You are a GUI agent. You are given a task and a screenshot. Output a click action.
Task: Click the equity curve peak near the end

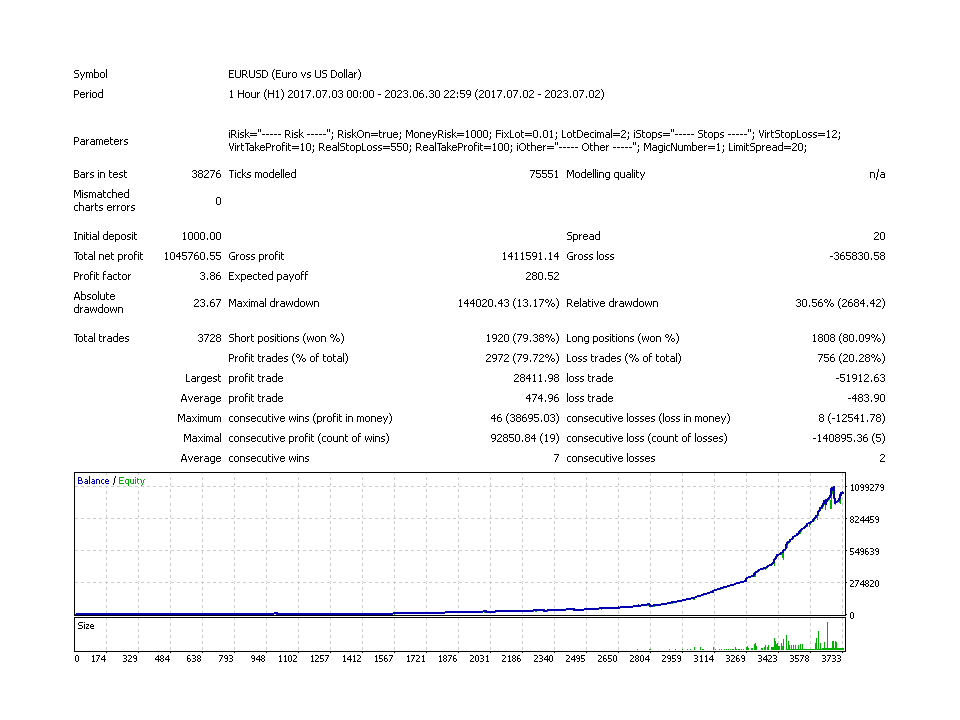[x=833, y=488]
